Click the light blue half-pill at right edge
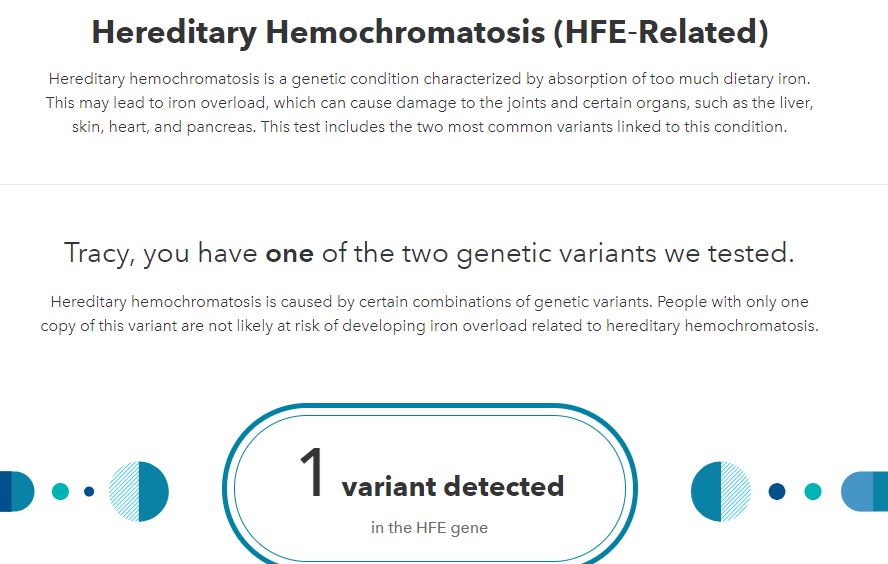888x564 pixels. click(x=866, y=491)
